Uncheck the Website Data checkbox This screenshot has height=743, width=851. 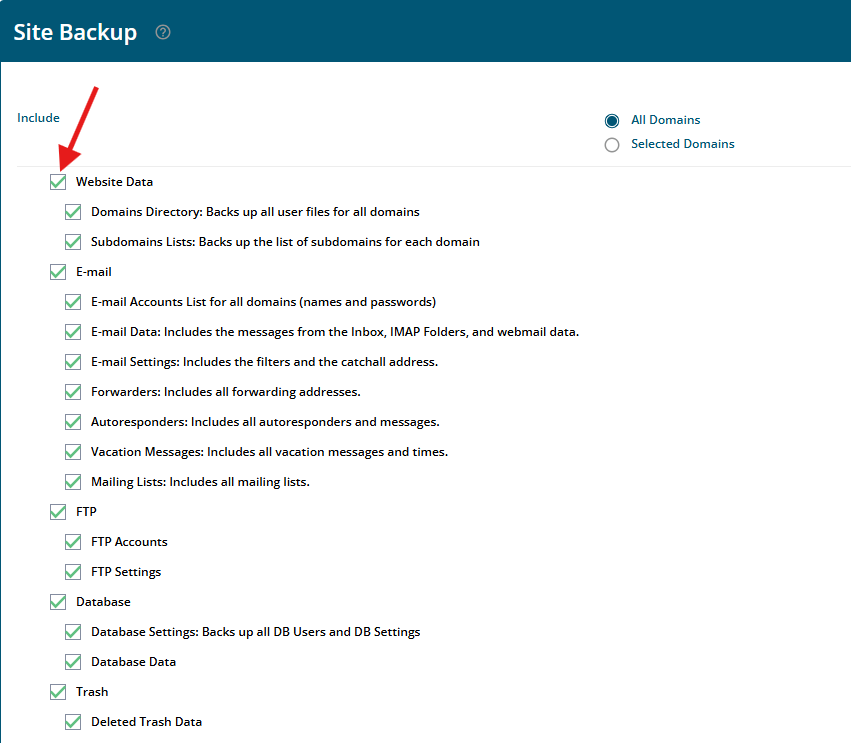pos(58,182)
